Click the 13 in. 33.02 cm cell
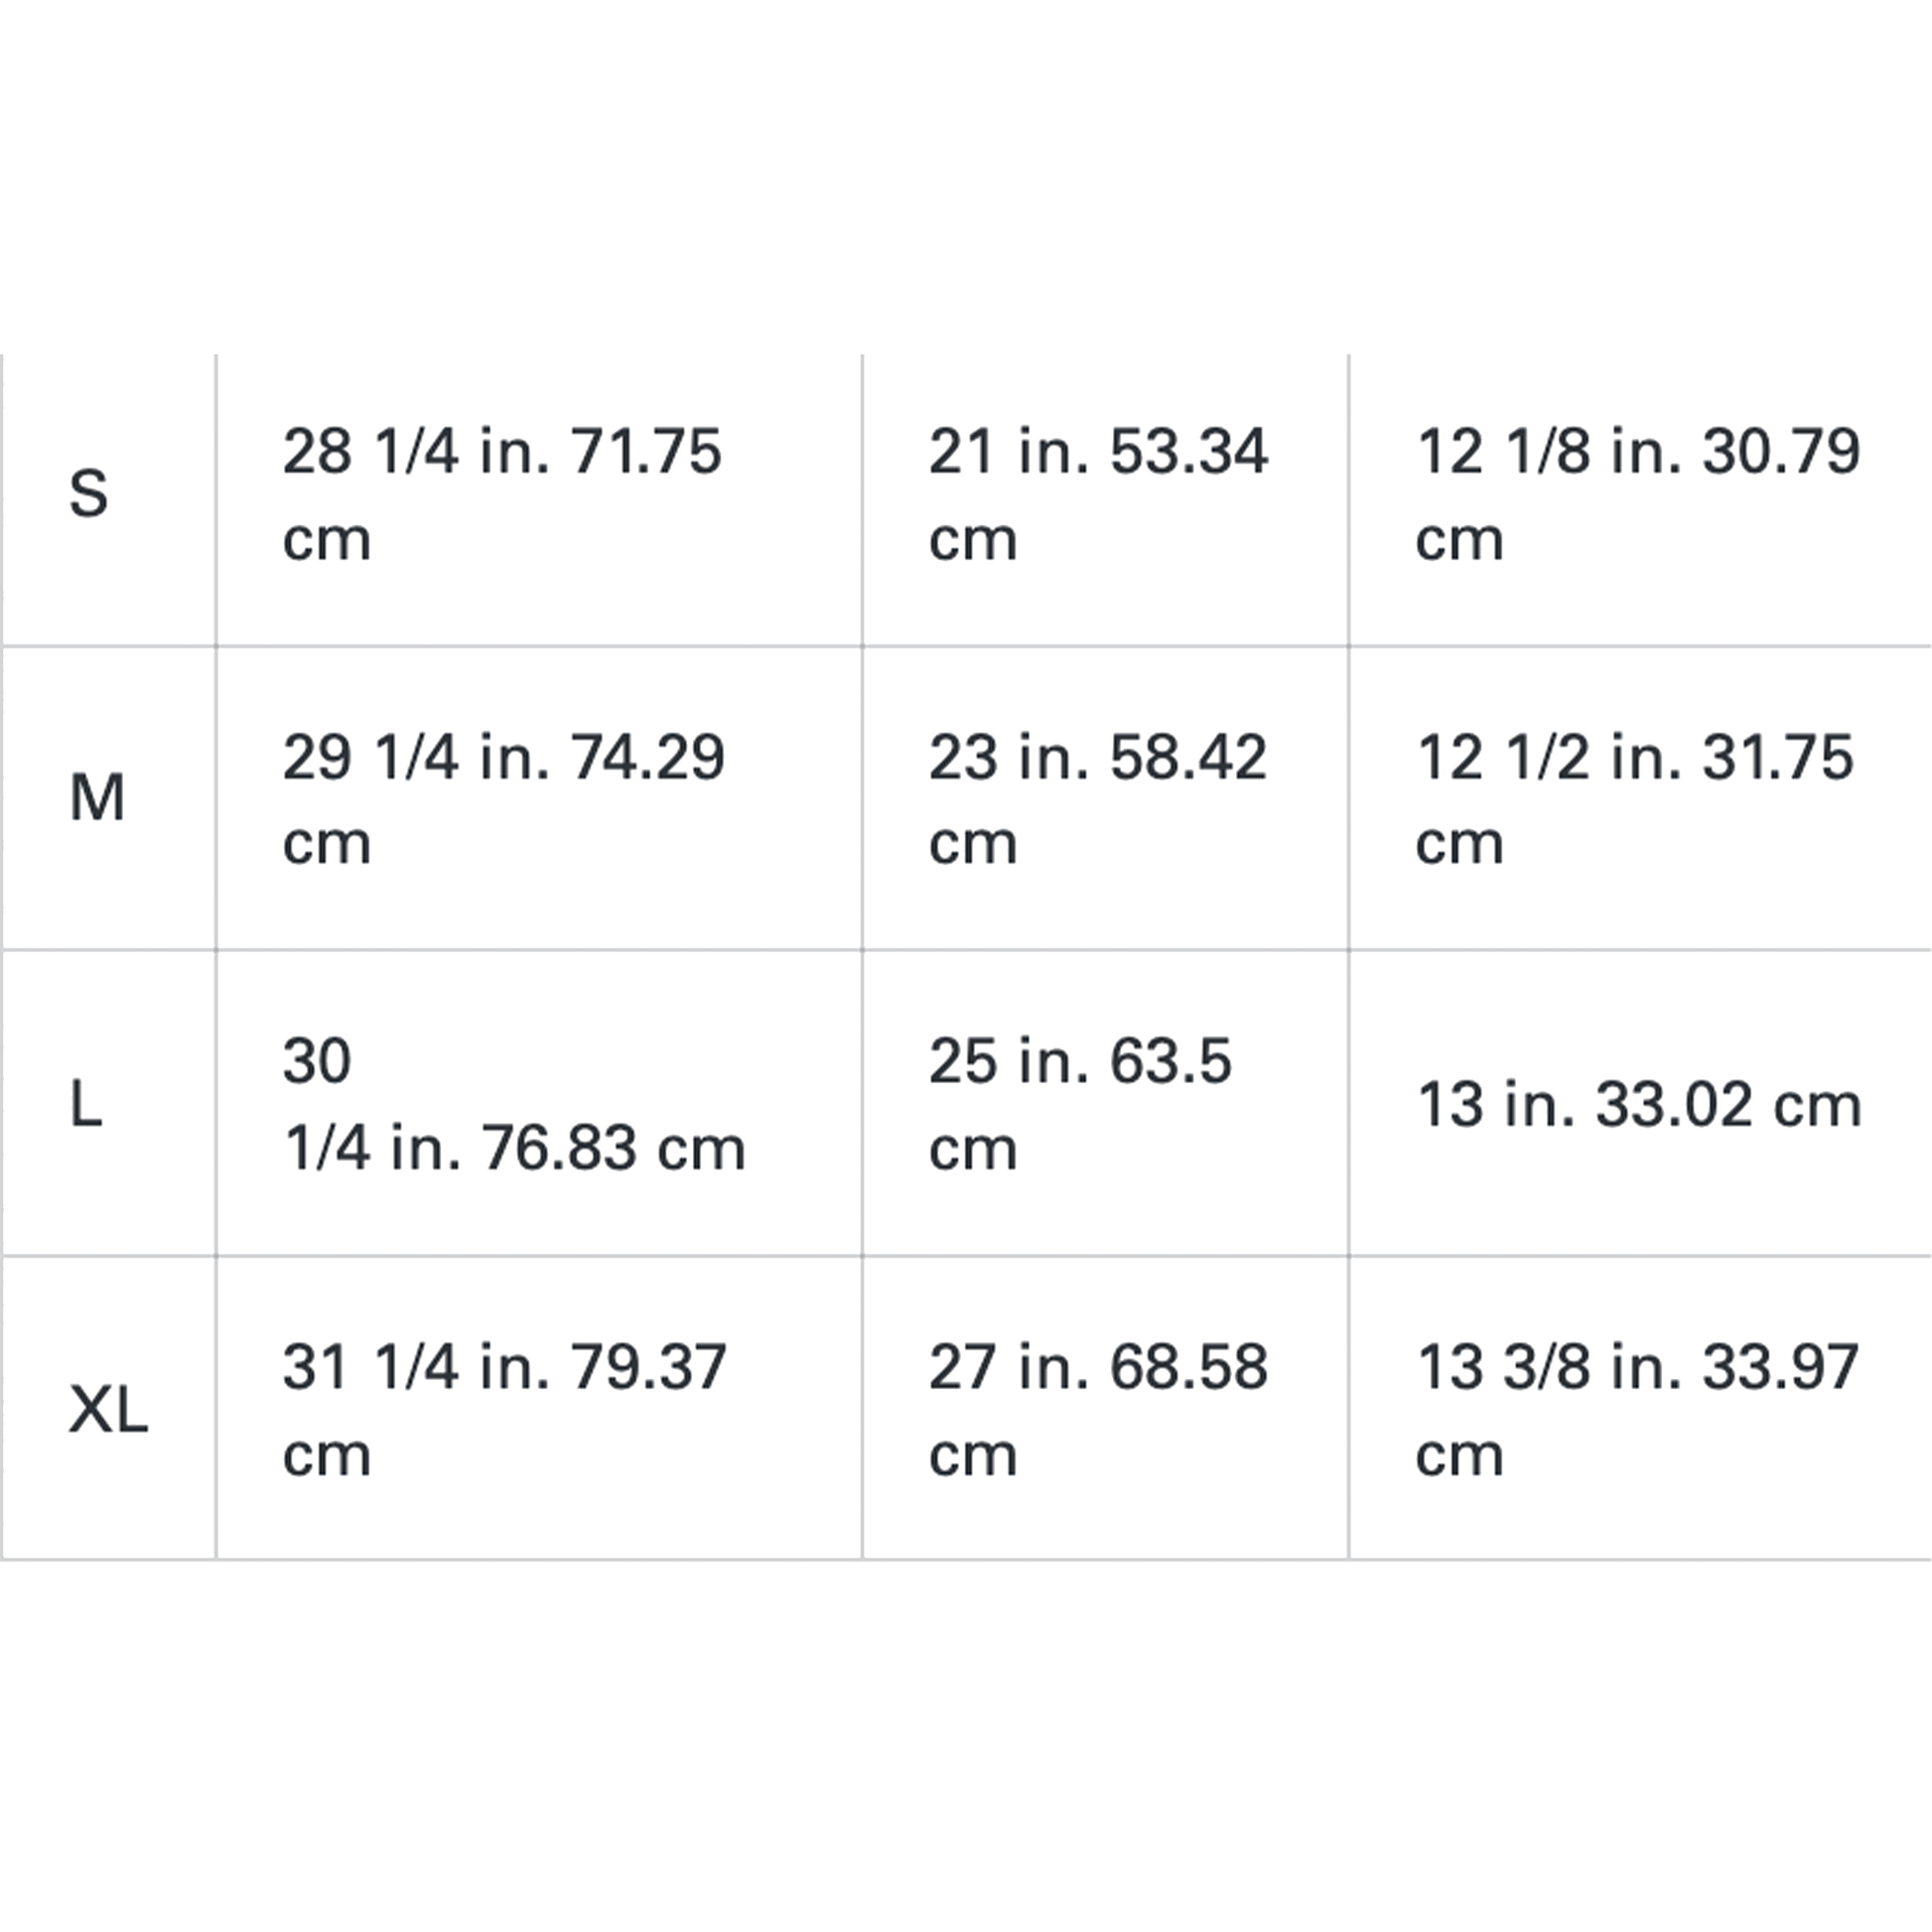Screen dimensions: 1932x1932 point(1640,1103)
